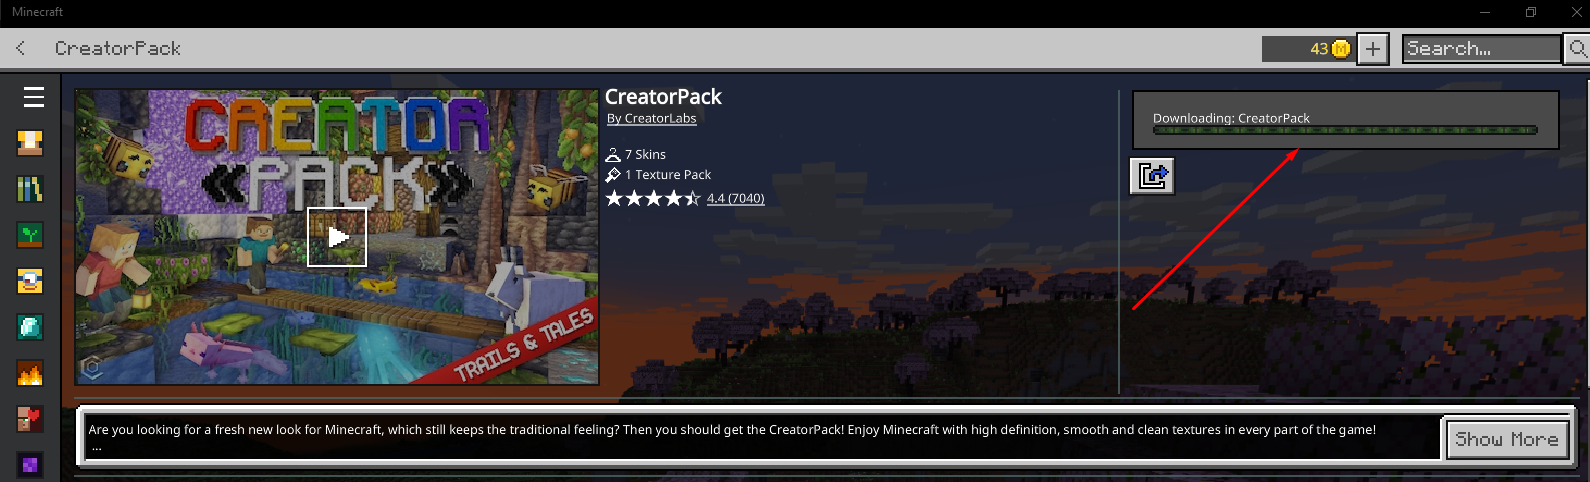Click the search magnifier icon

coord(1577,49)
